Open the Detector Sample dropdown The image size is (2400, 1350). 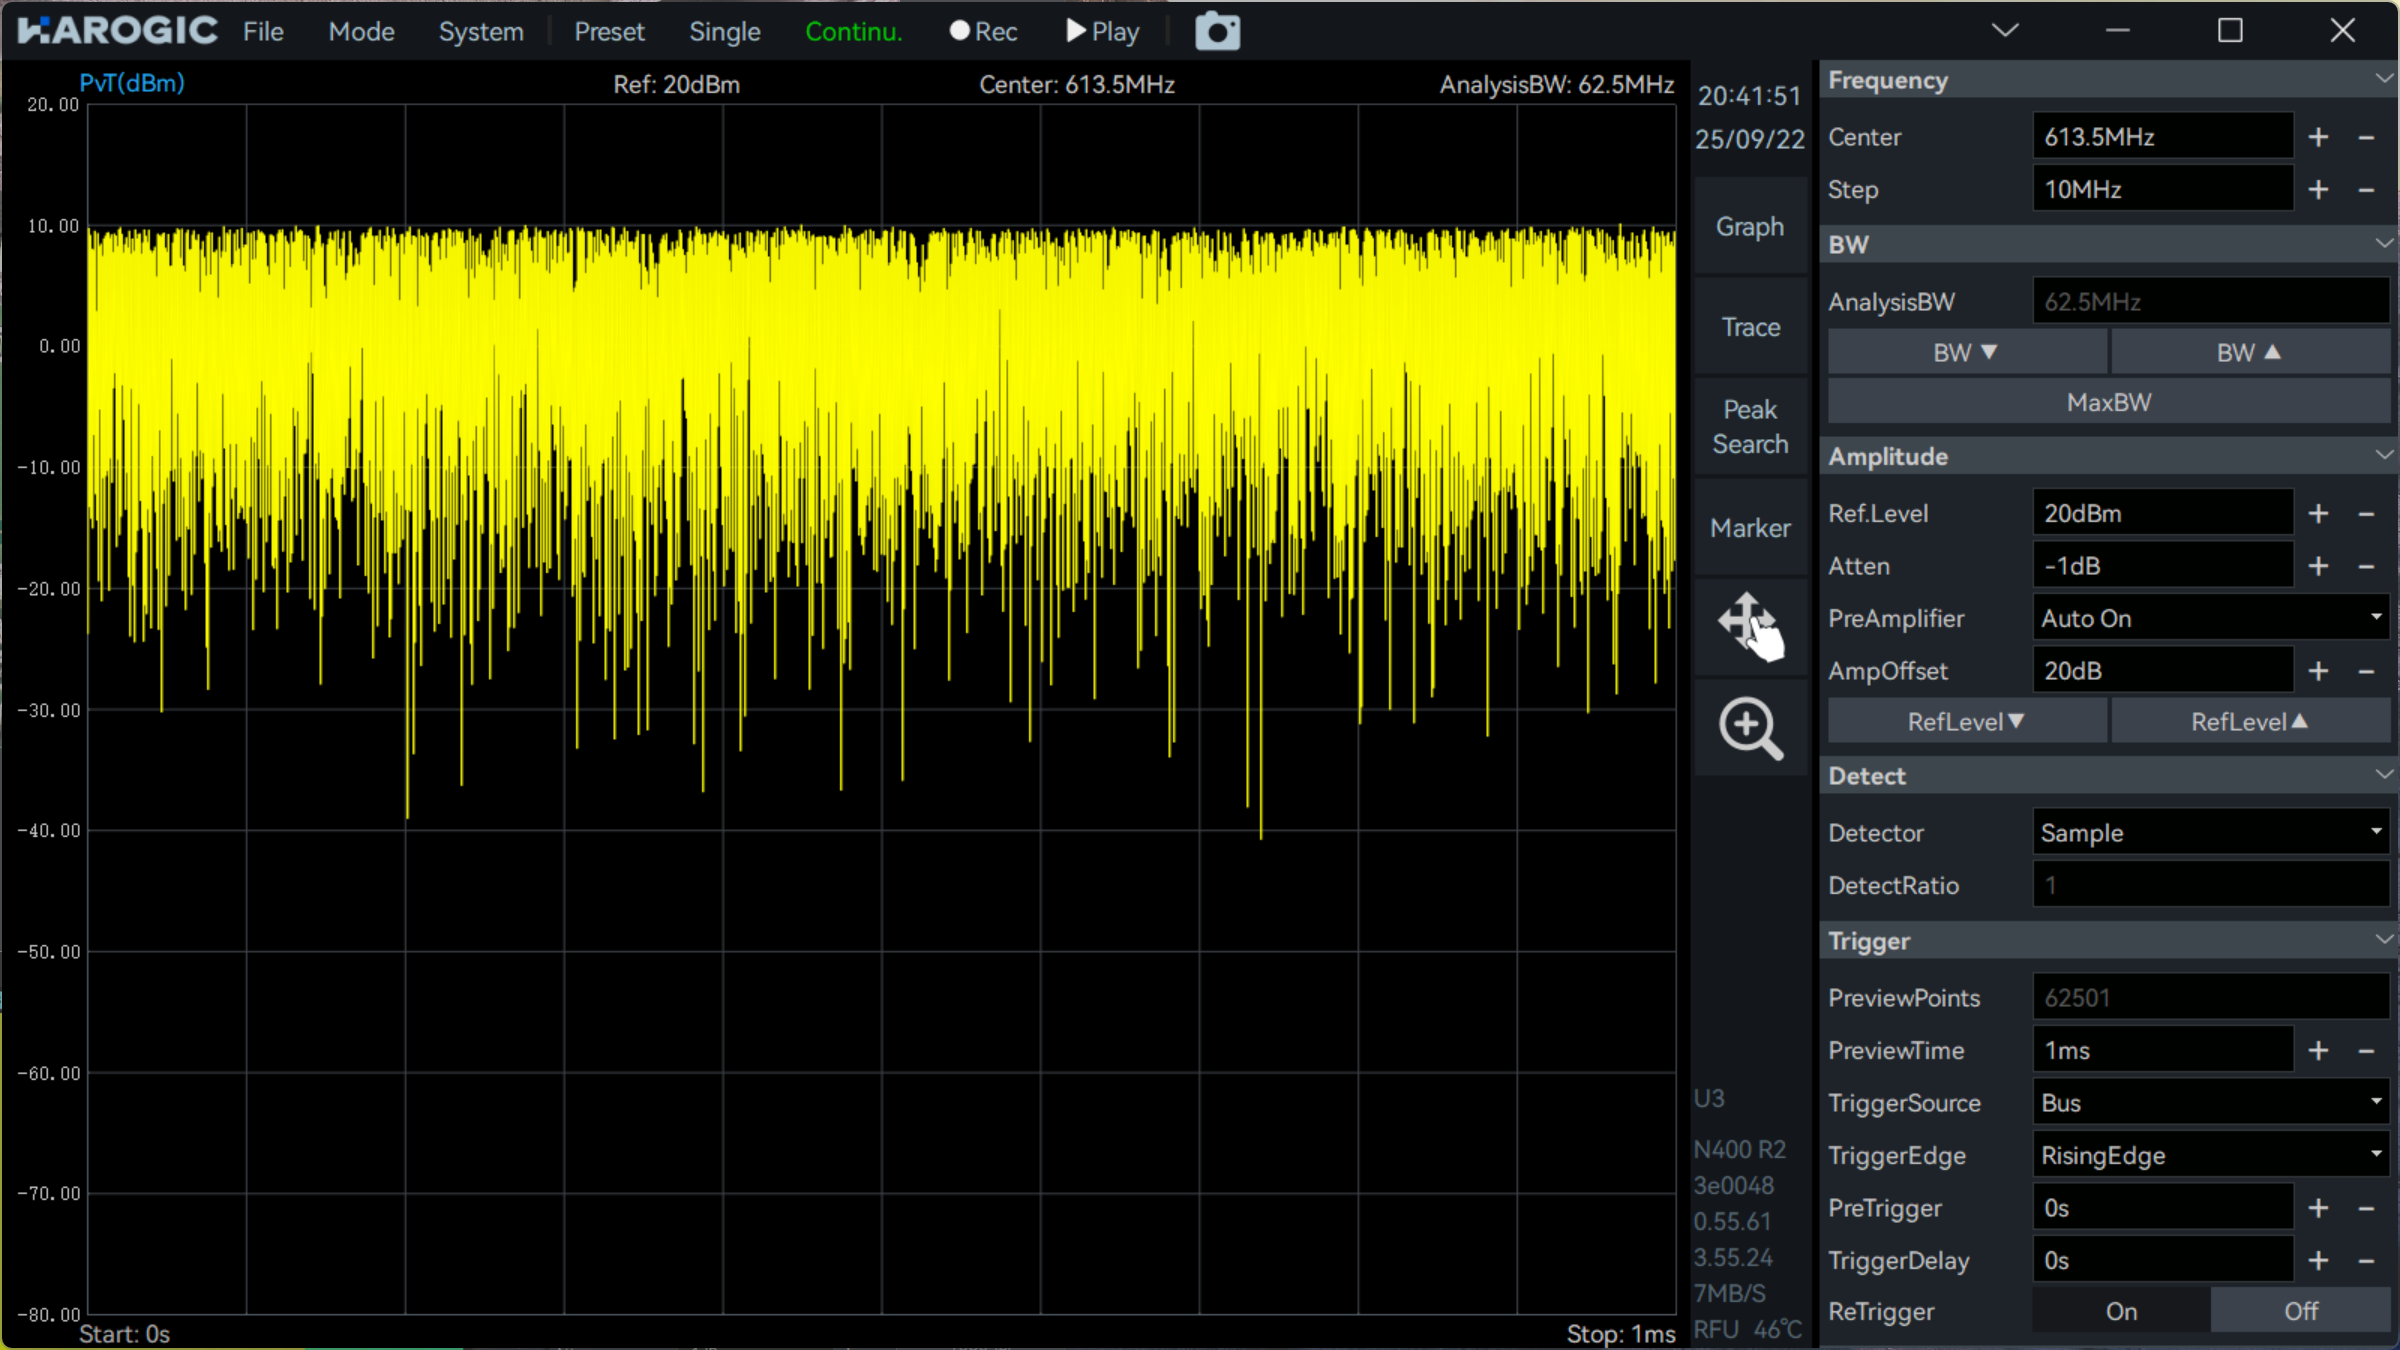[x=2210, y=833]
